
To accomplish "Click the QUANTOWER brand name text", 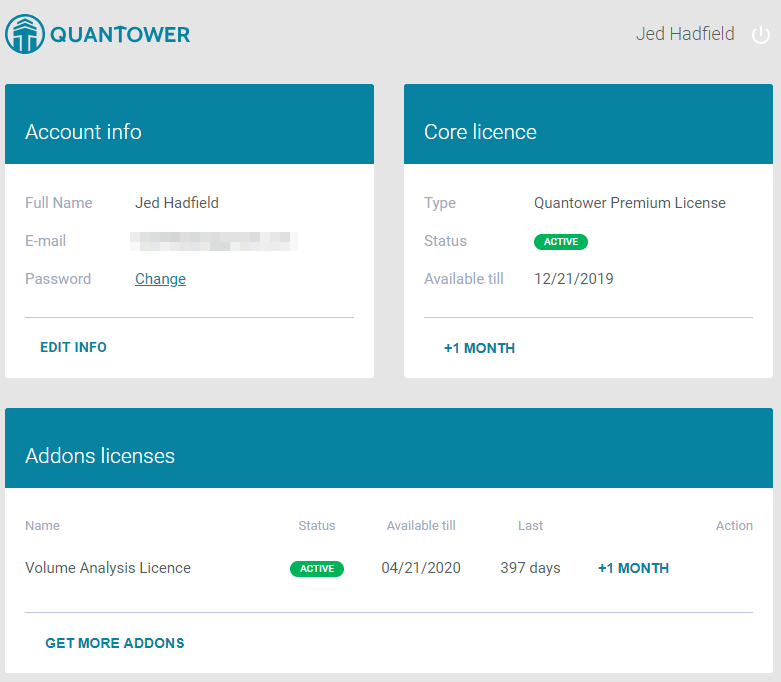I will [x=120, y=35].
